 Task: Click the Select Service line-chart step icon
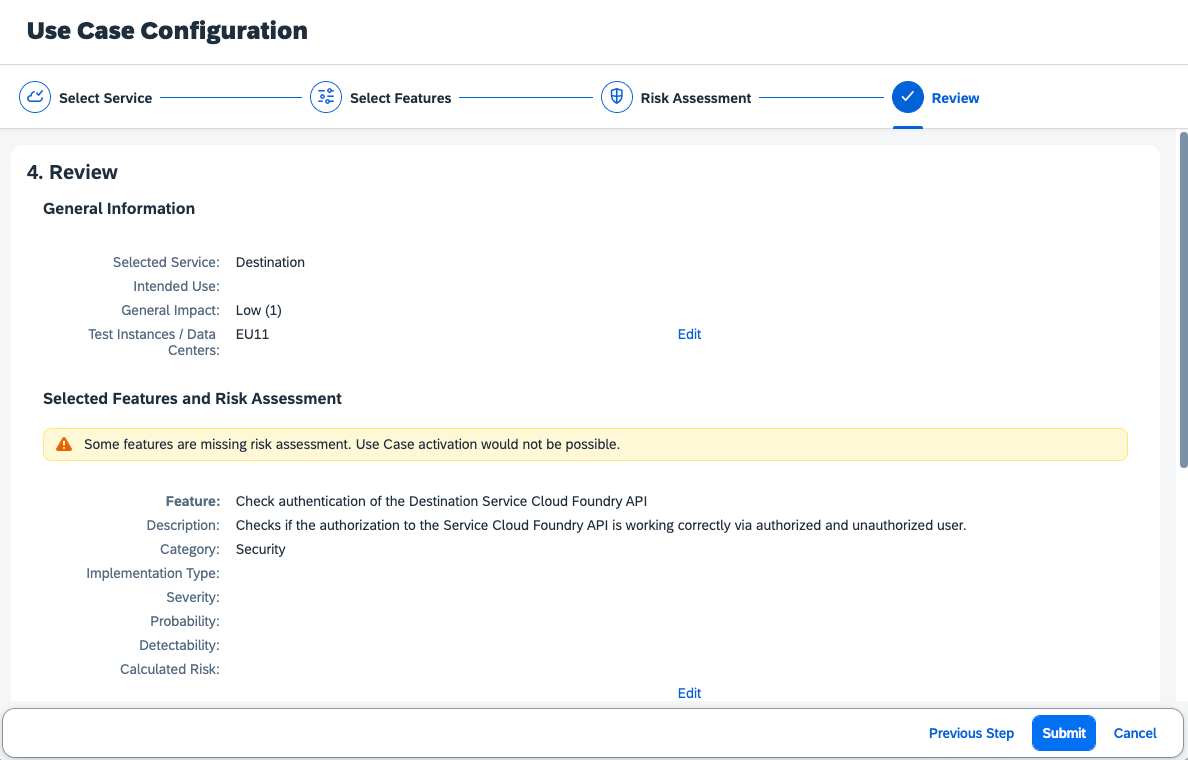tap(35, 96)
